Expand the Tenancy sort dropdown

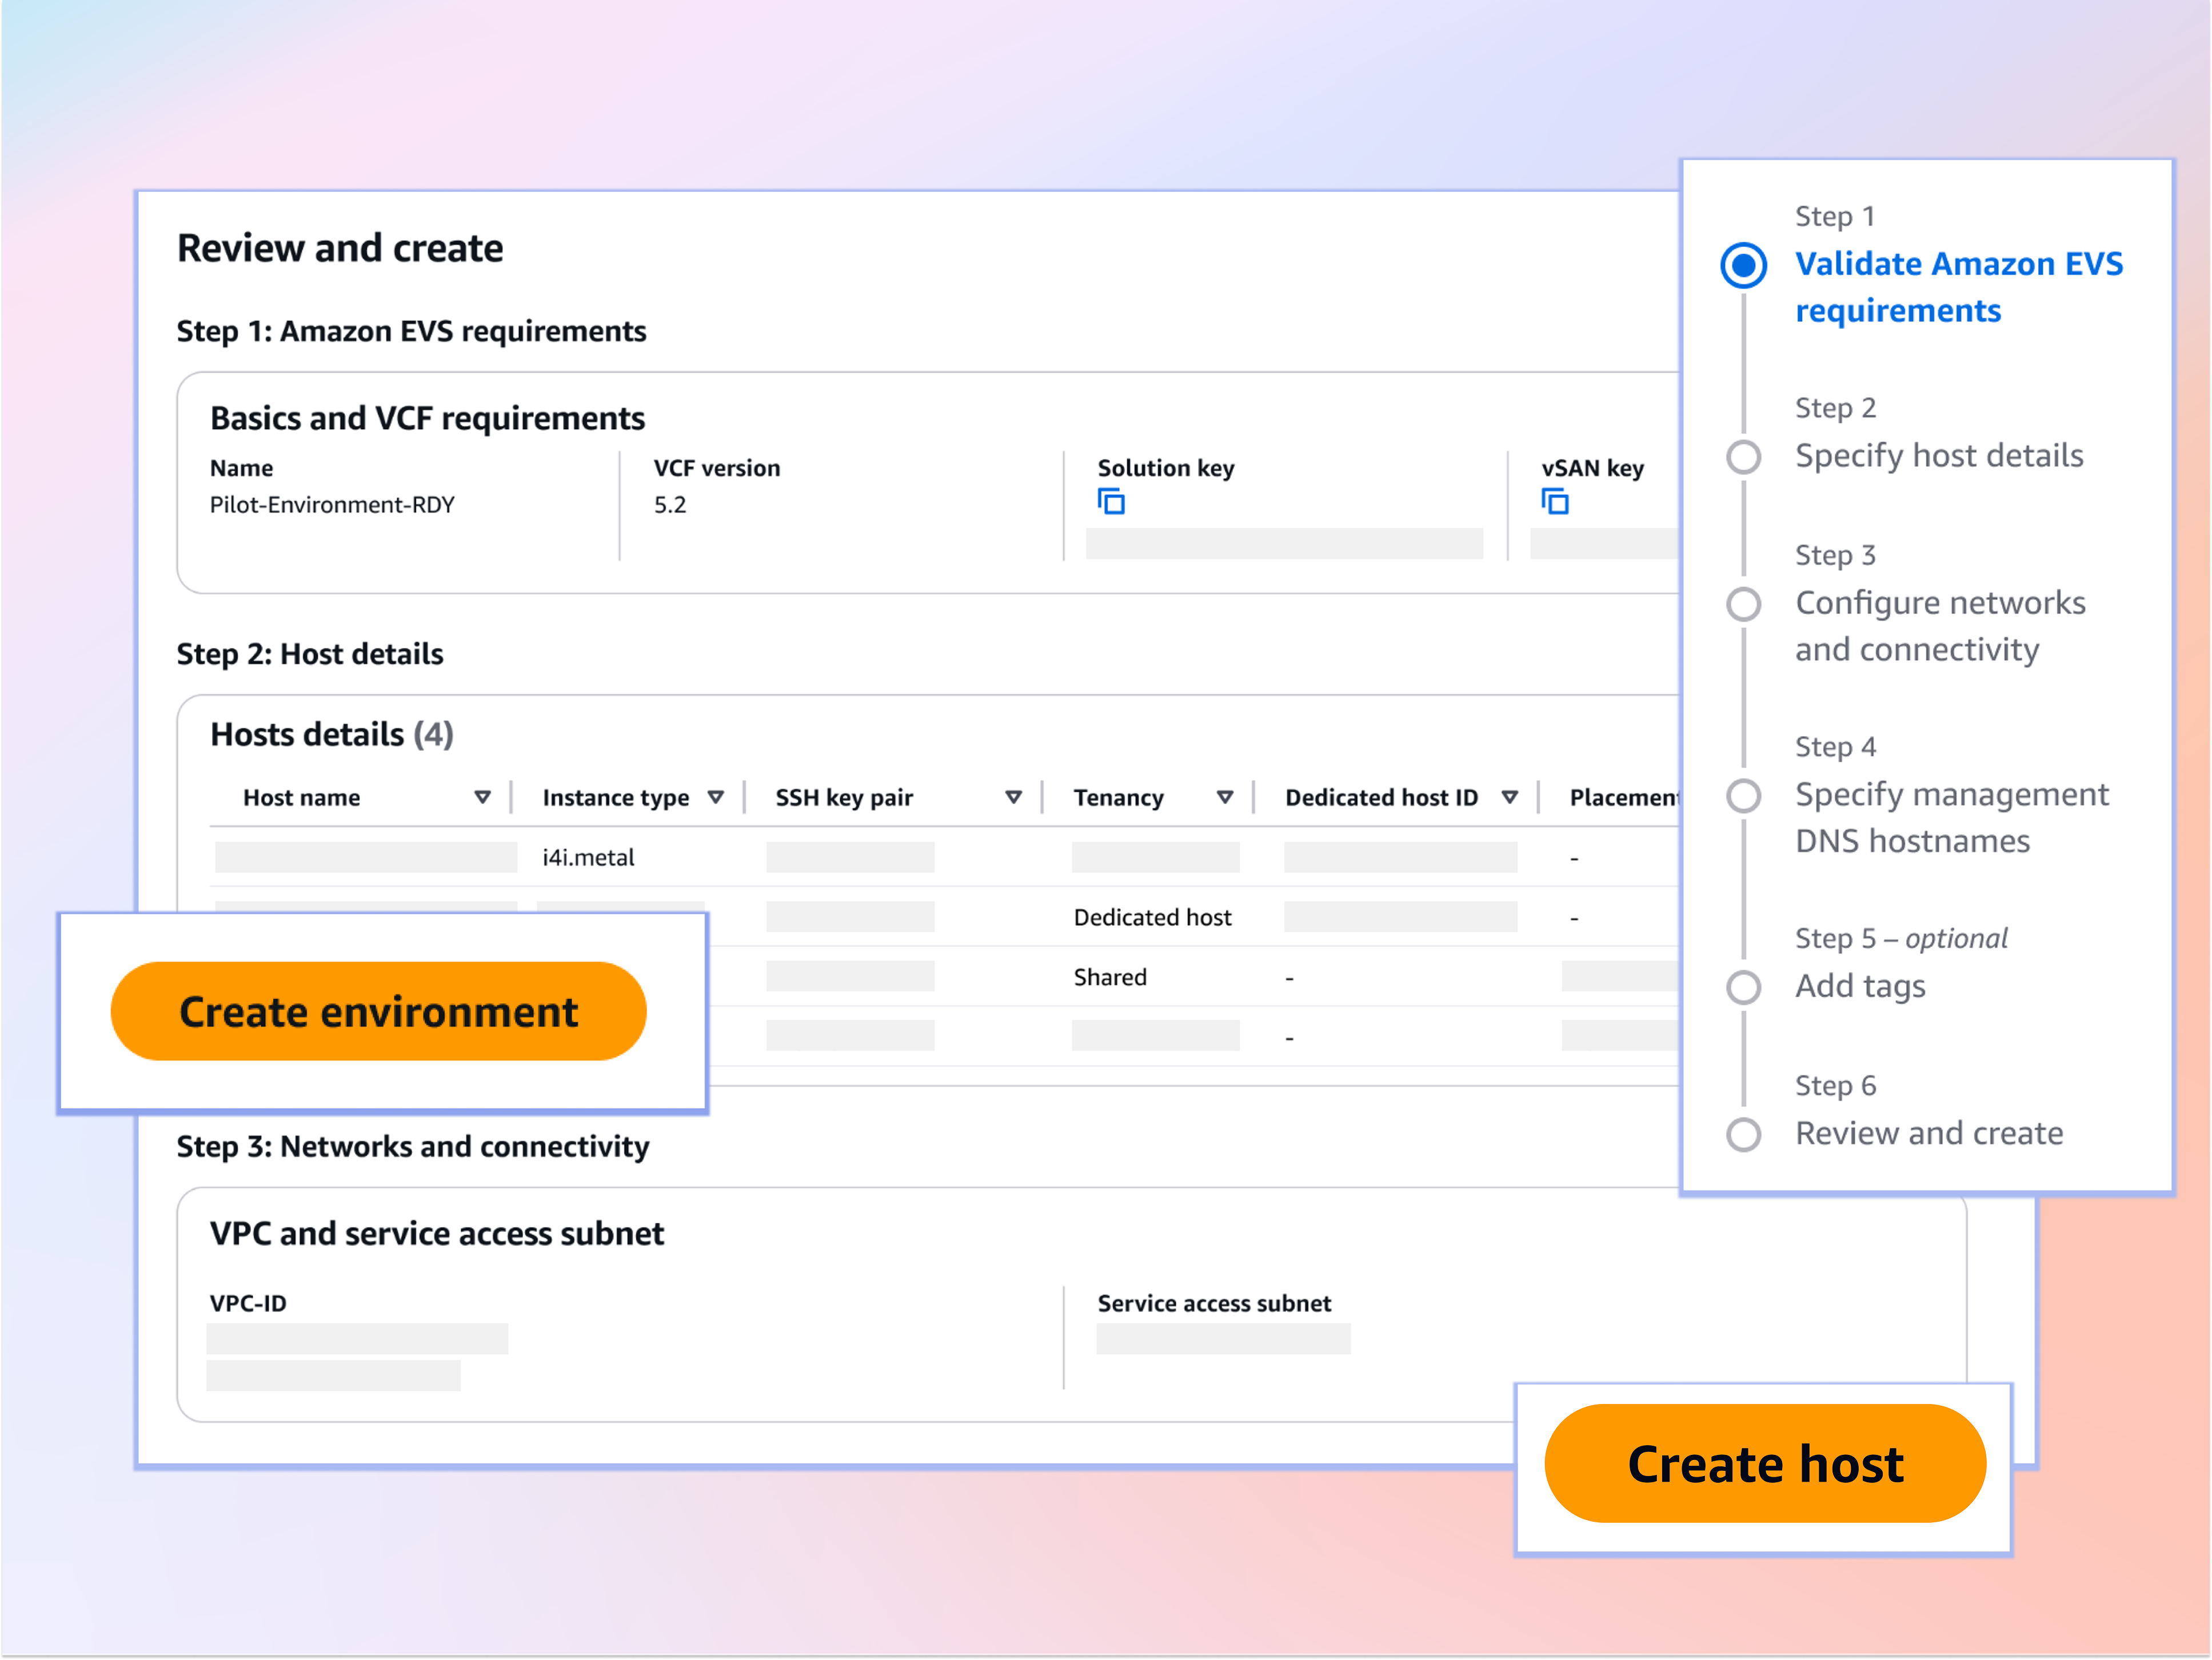click(1225, 797)
